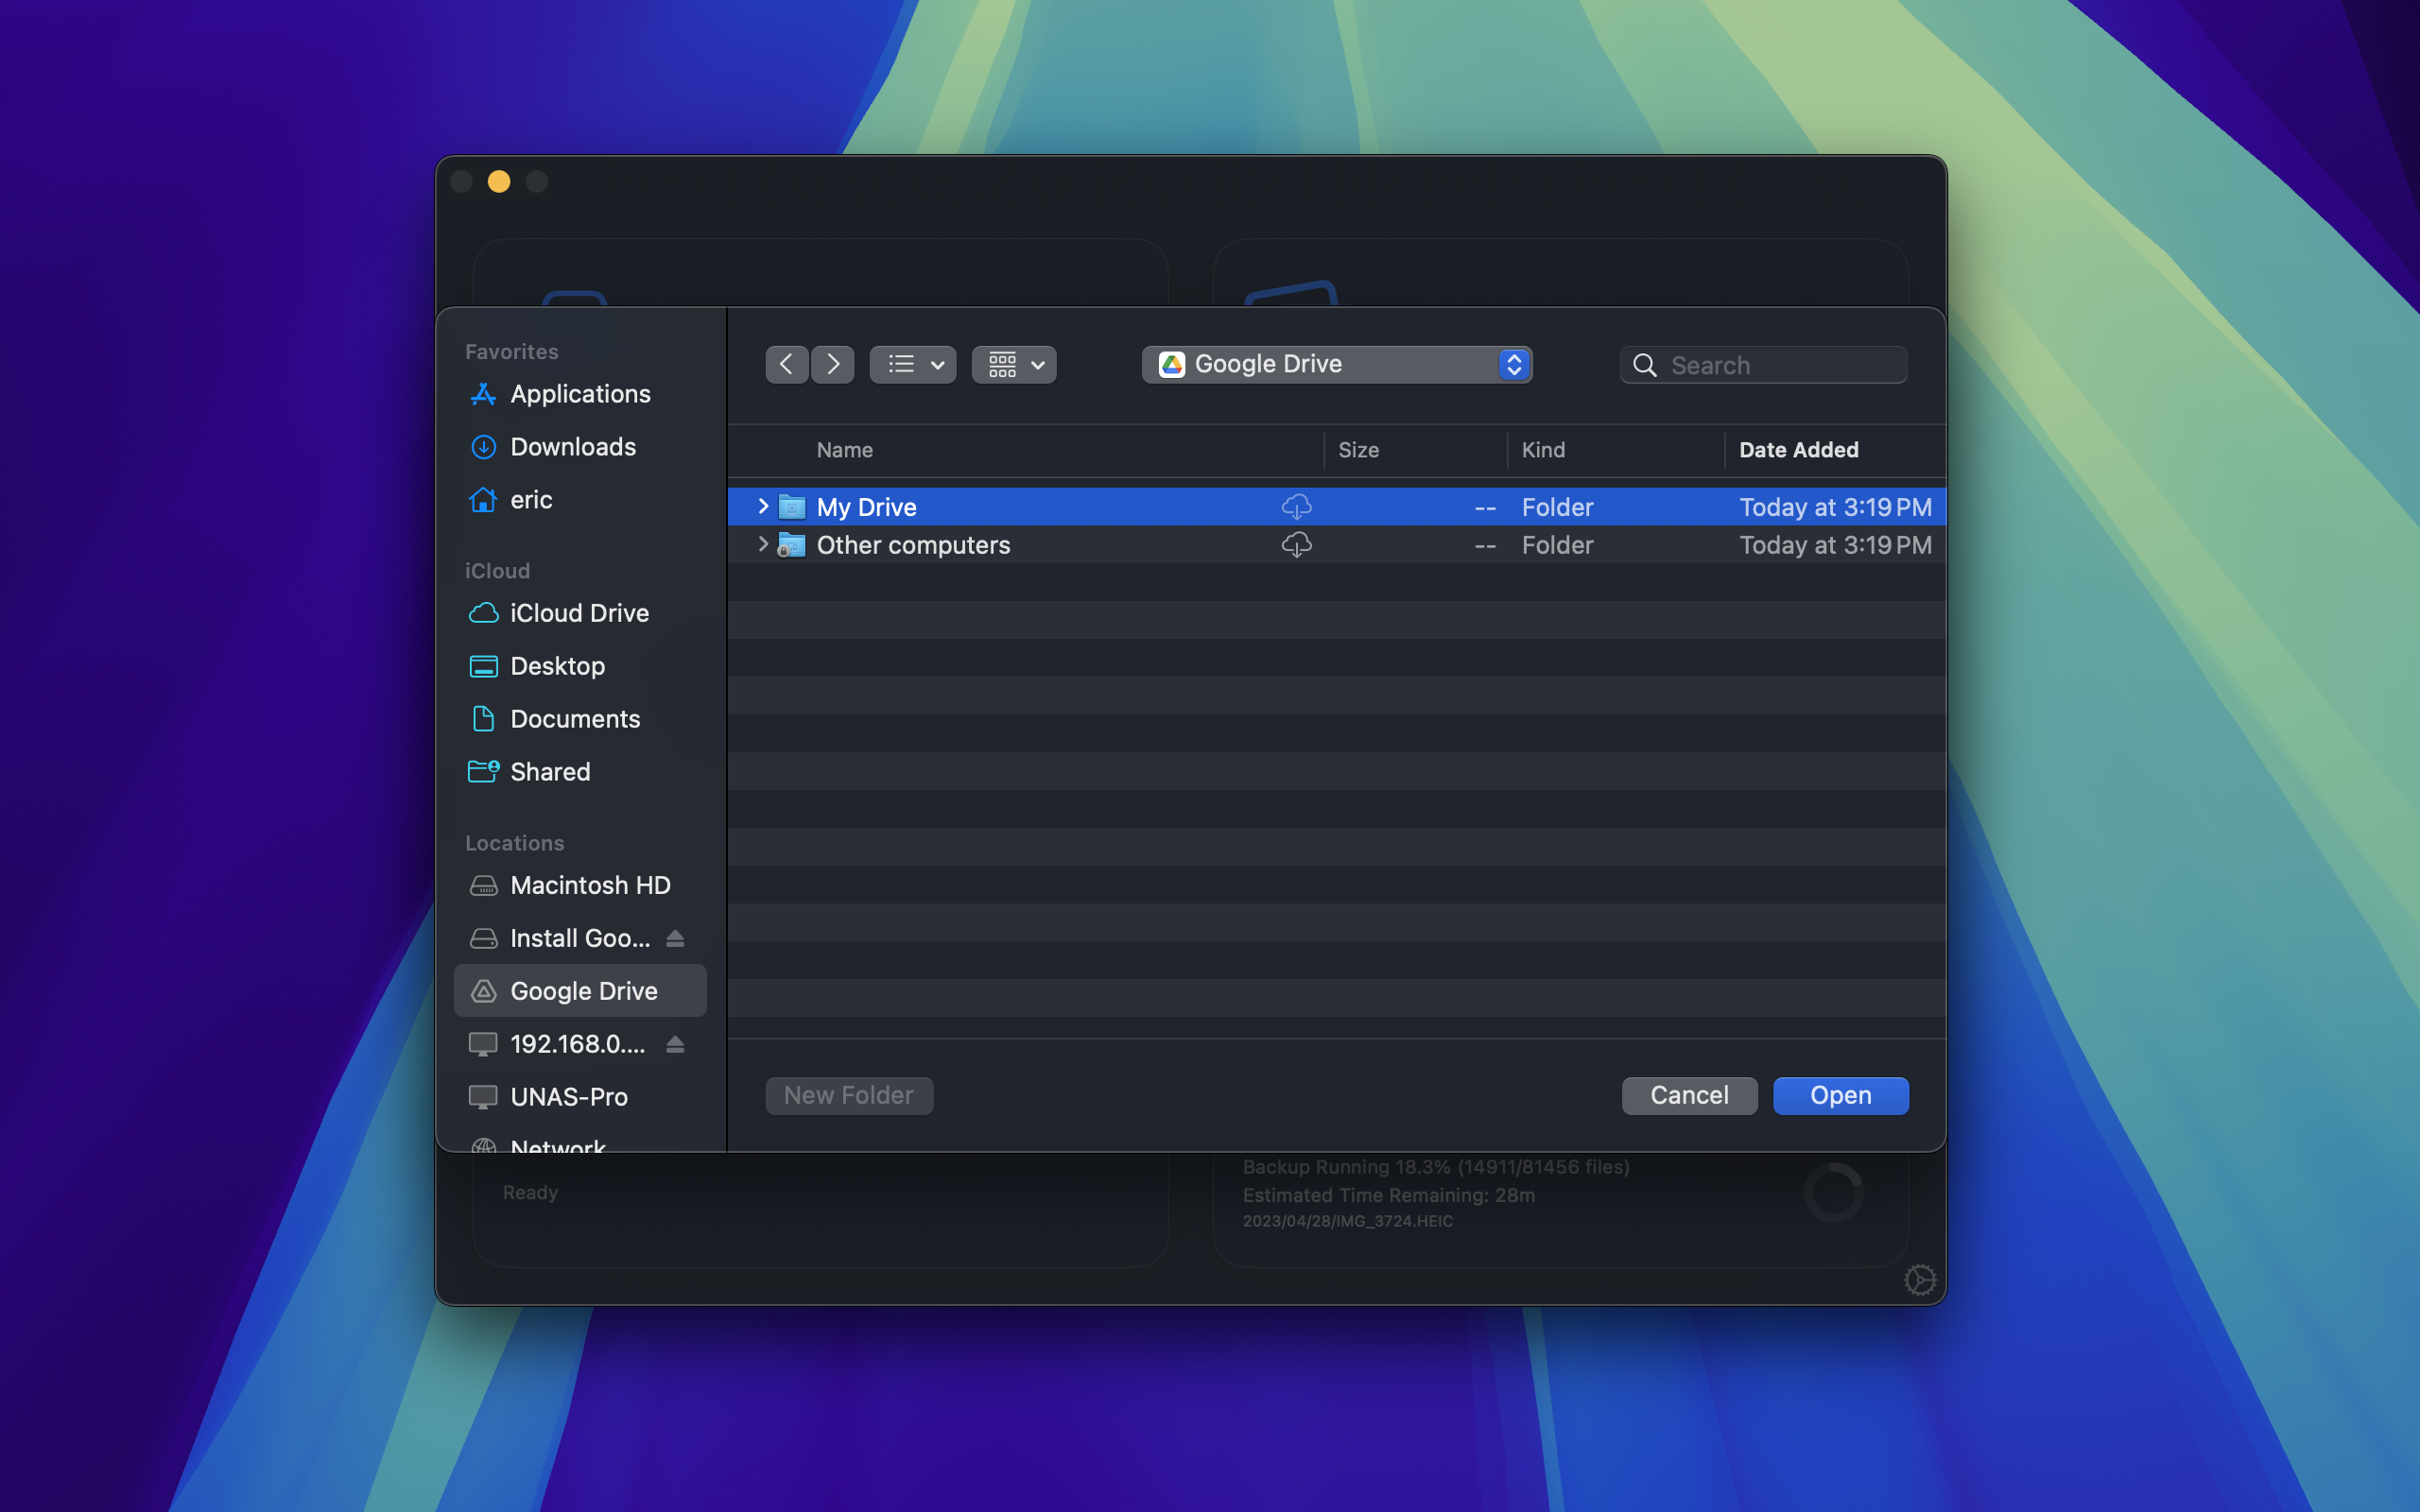
Task: Click the back navigation arrow
Action: pyautogui.click(x=787, y=365)
